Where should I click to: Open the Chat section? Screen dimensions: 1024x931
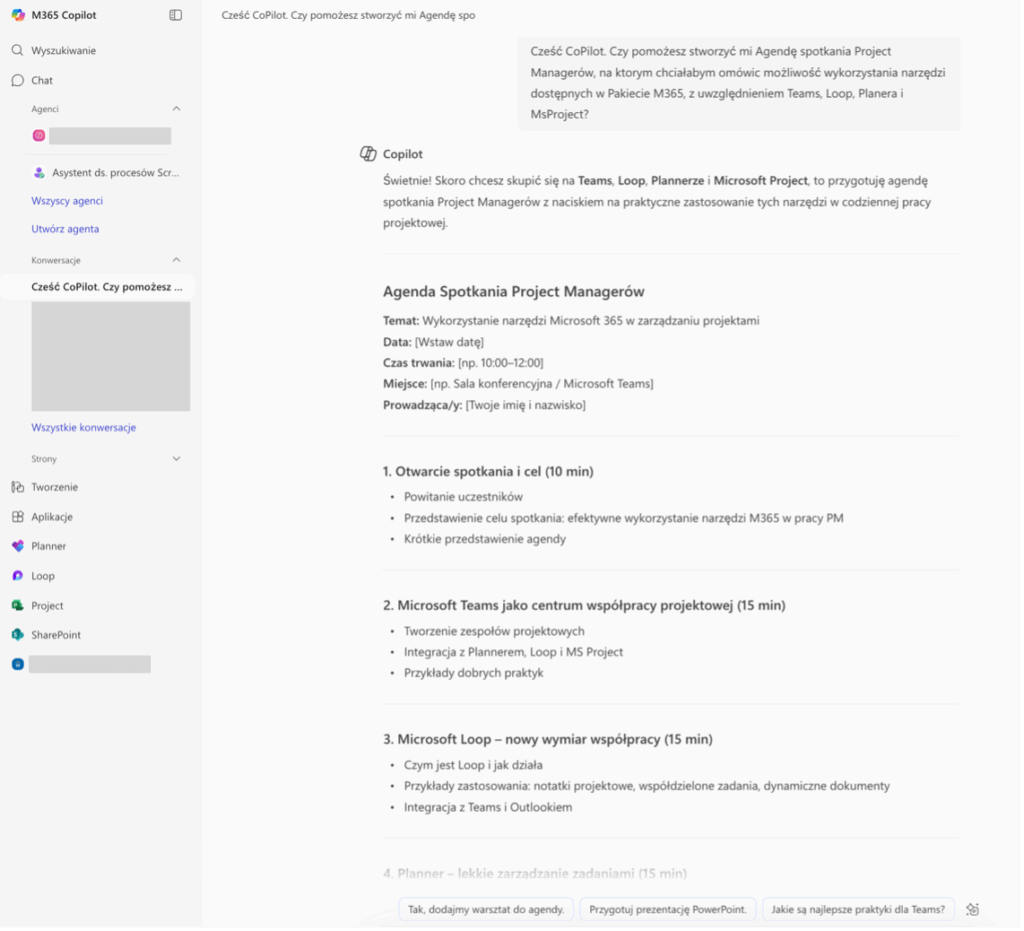[x=42, y=80]
